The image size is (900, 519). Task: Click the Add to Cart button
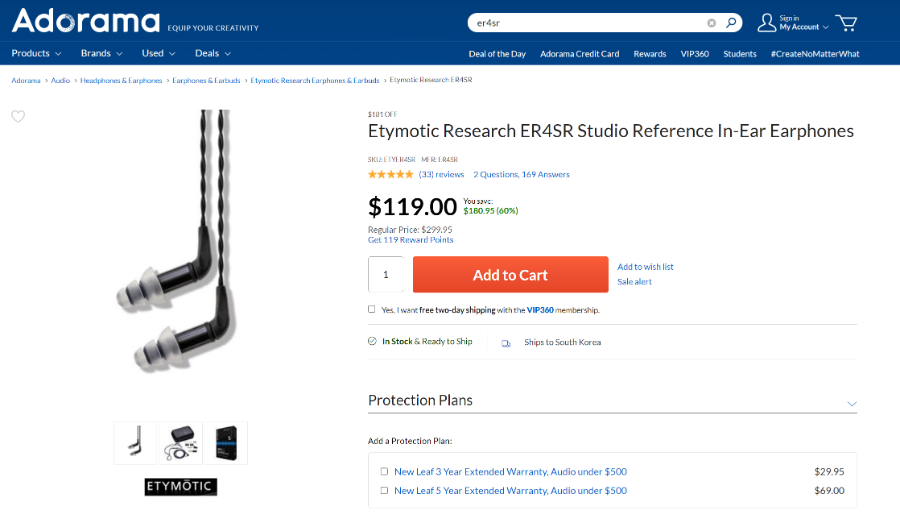click(x=510, y=274)
